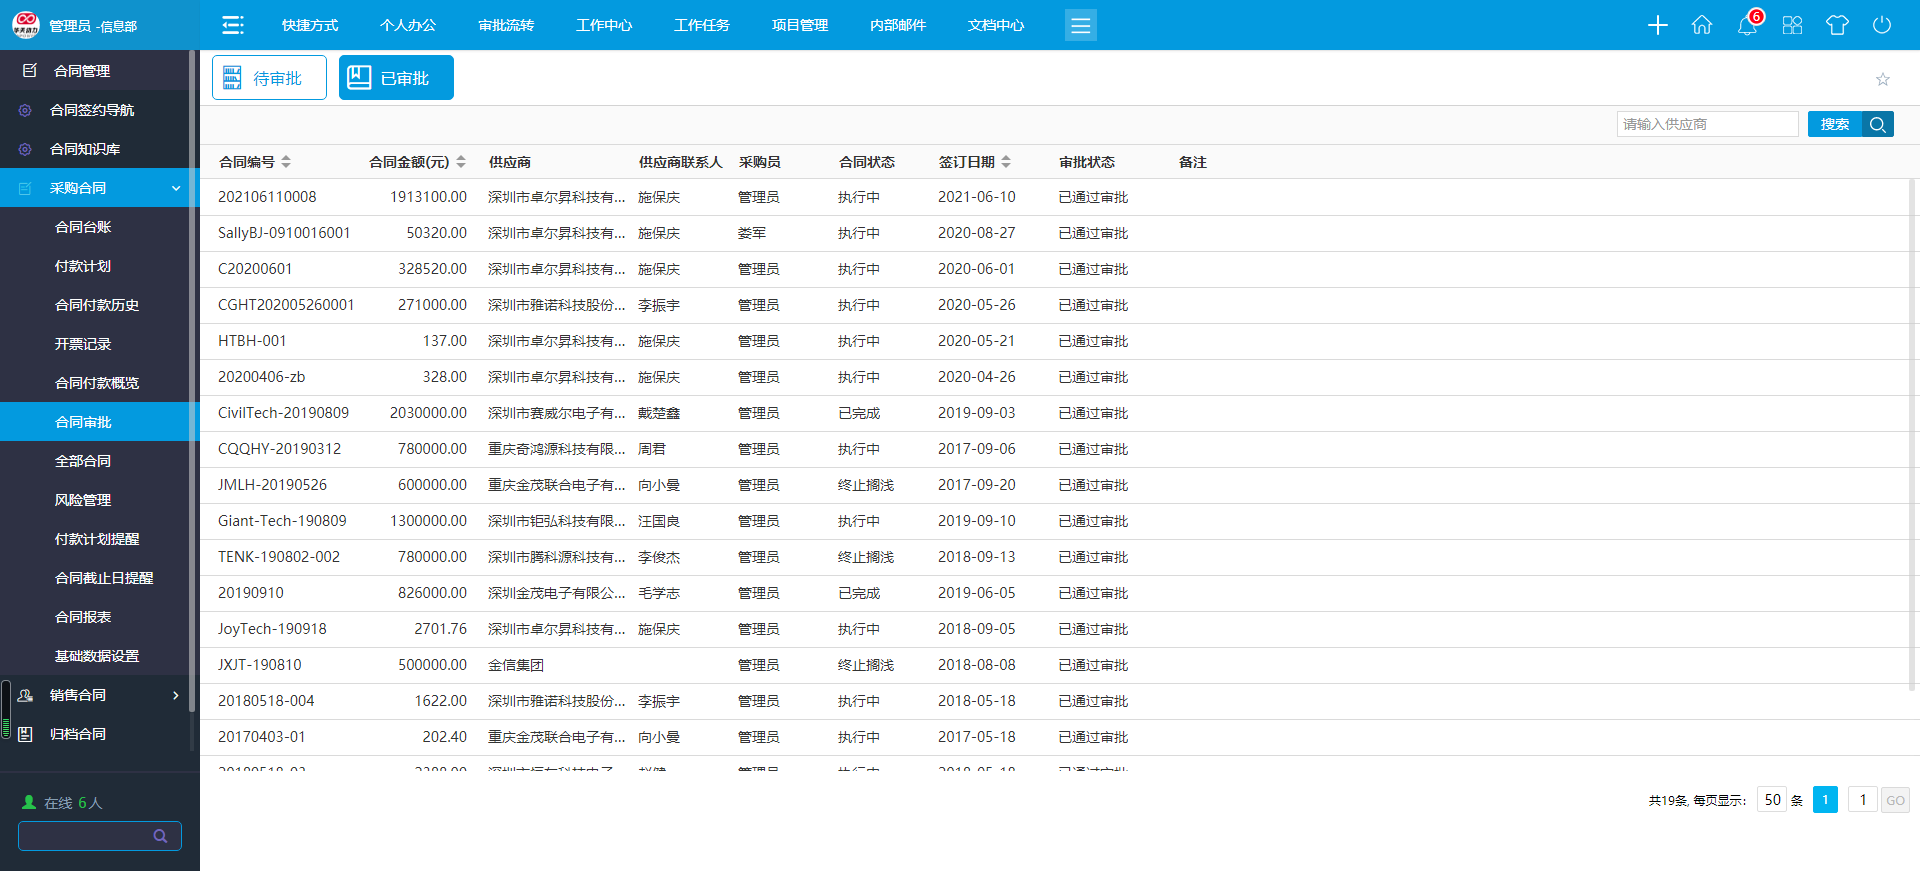Click the plus icon in top bar
This screenshot has height=871, width=1920.
click(x=1657, y=25)
